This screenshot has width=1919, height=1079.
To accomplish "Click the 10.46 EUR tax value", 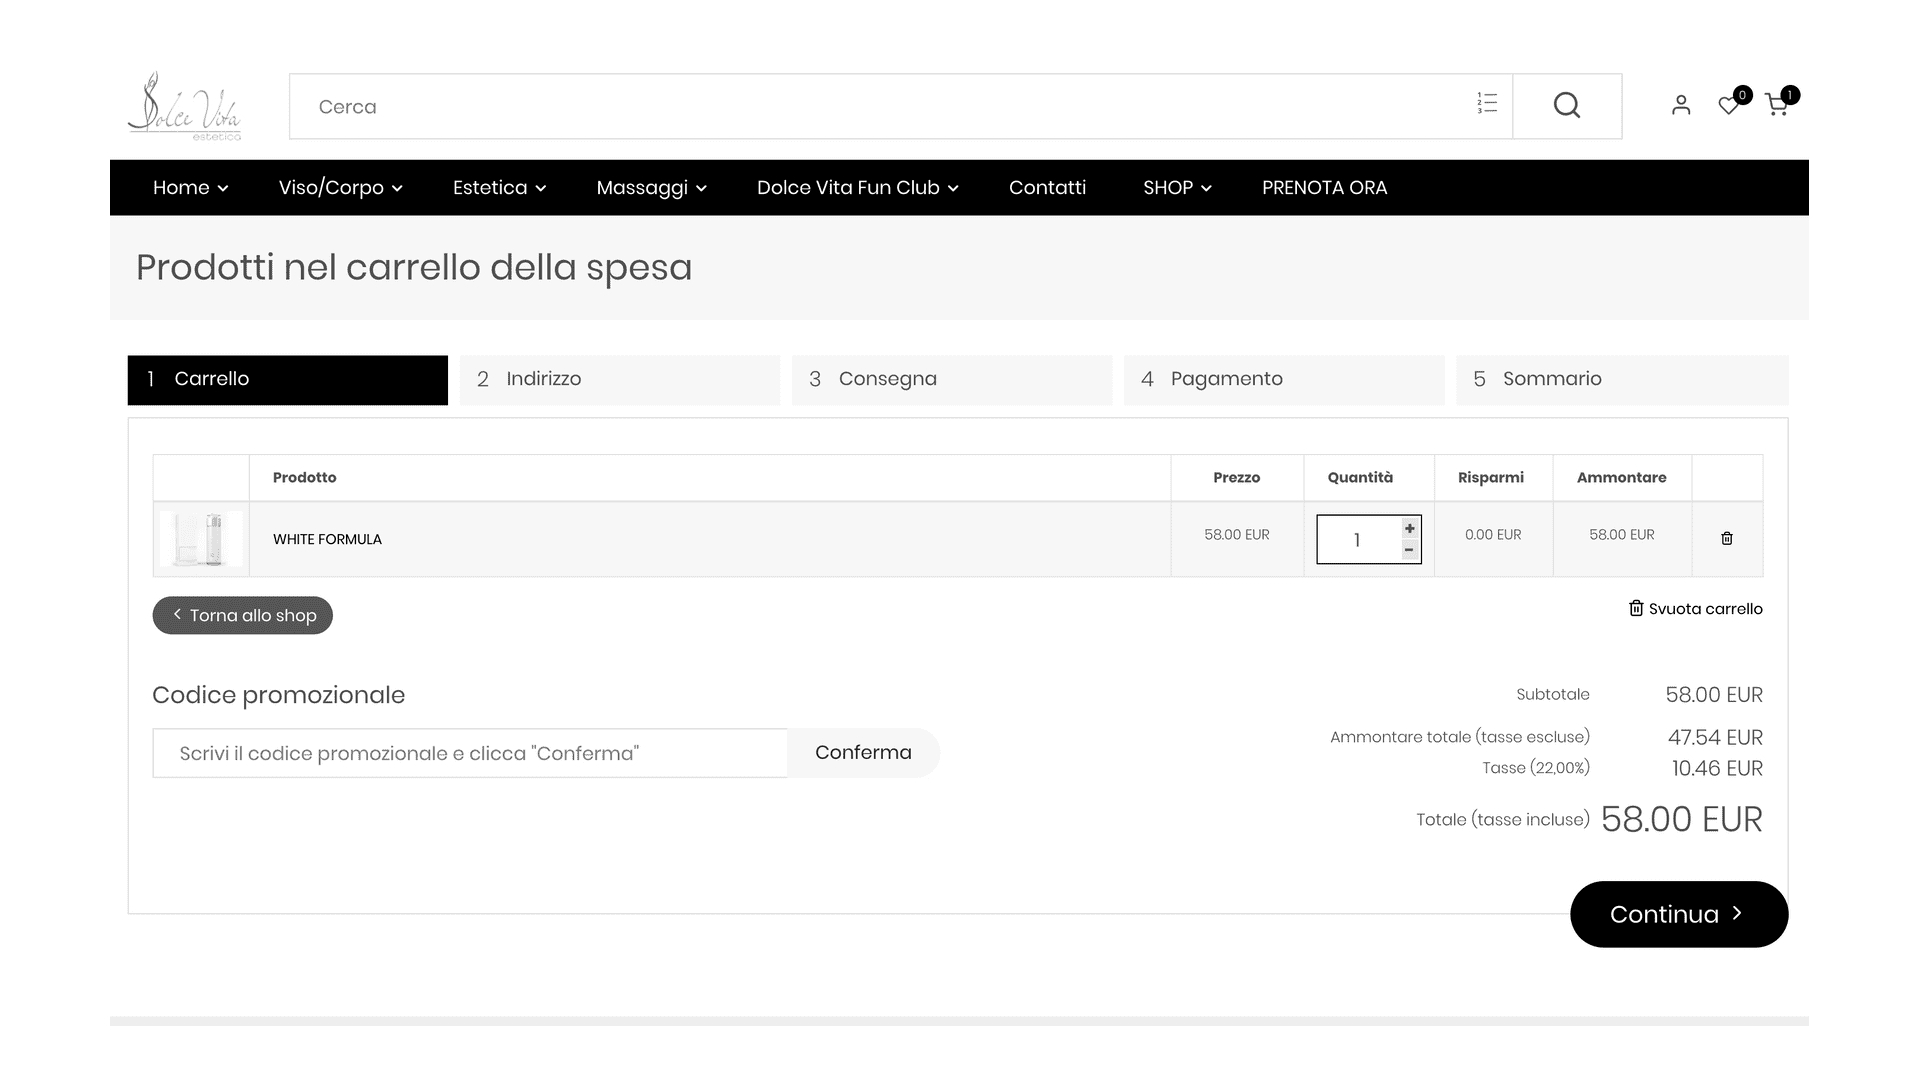I will click(1717, 768).
